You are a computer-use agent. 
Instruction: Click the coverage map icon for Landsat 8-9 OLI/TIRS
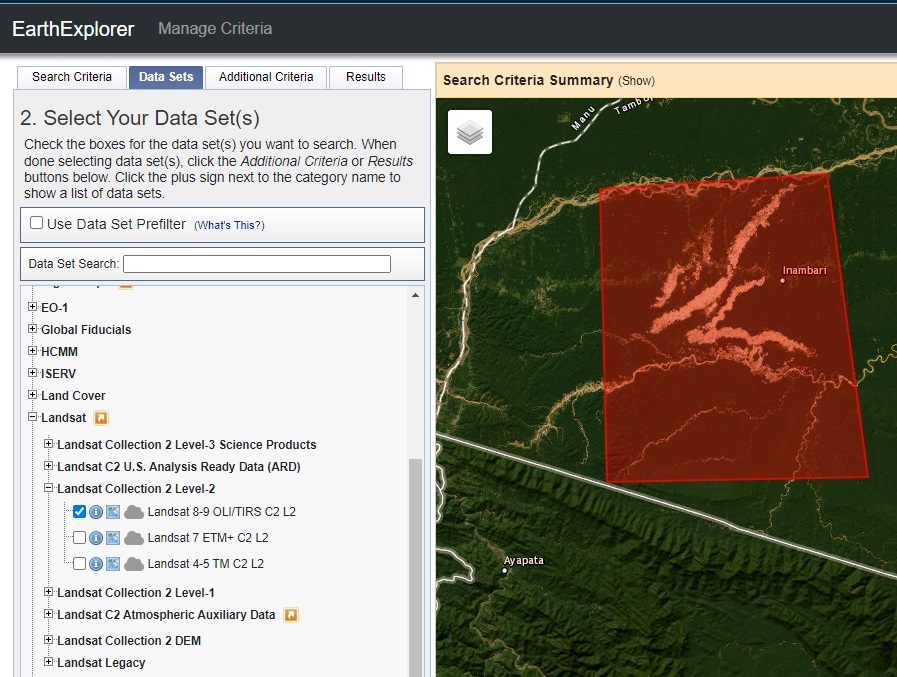[x=113, y=512]
